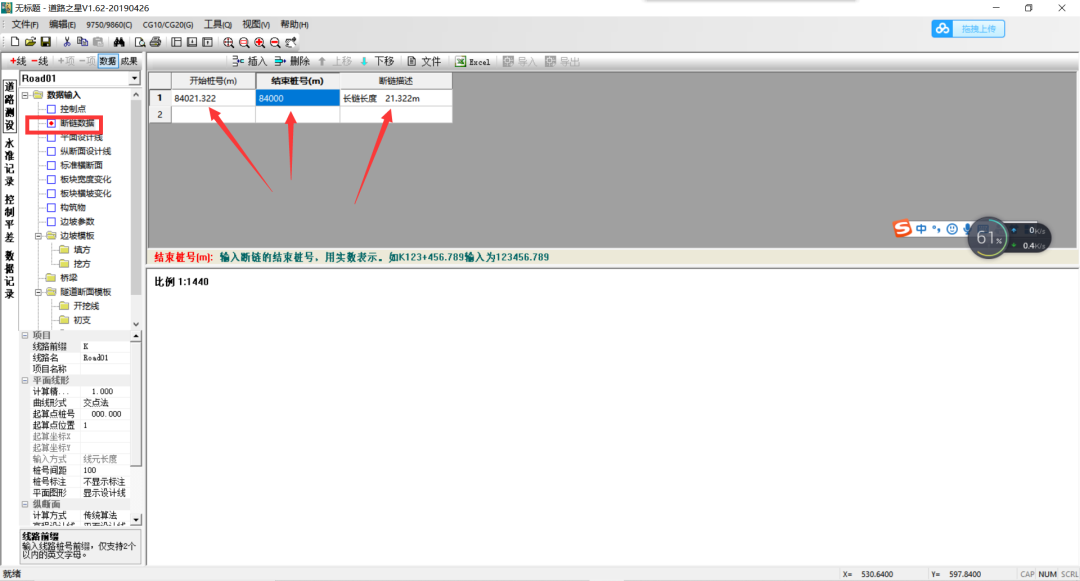1080x581 pixels.
Task: Open the 帮助(H) menu
Action: point(294,25)
